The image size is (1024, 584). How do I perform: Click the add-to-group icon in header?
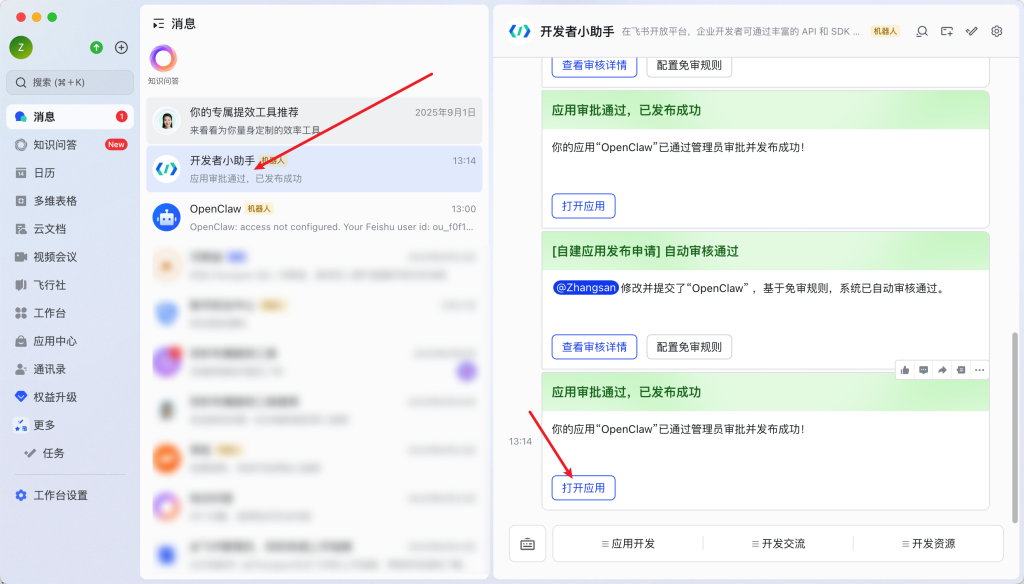coord(947,31)
